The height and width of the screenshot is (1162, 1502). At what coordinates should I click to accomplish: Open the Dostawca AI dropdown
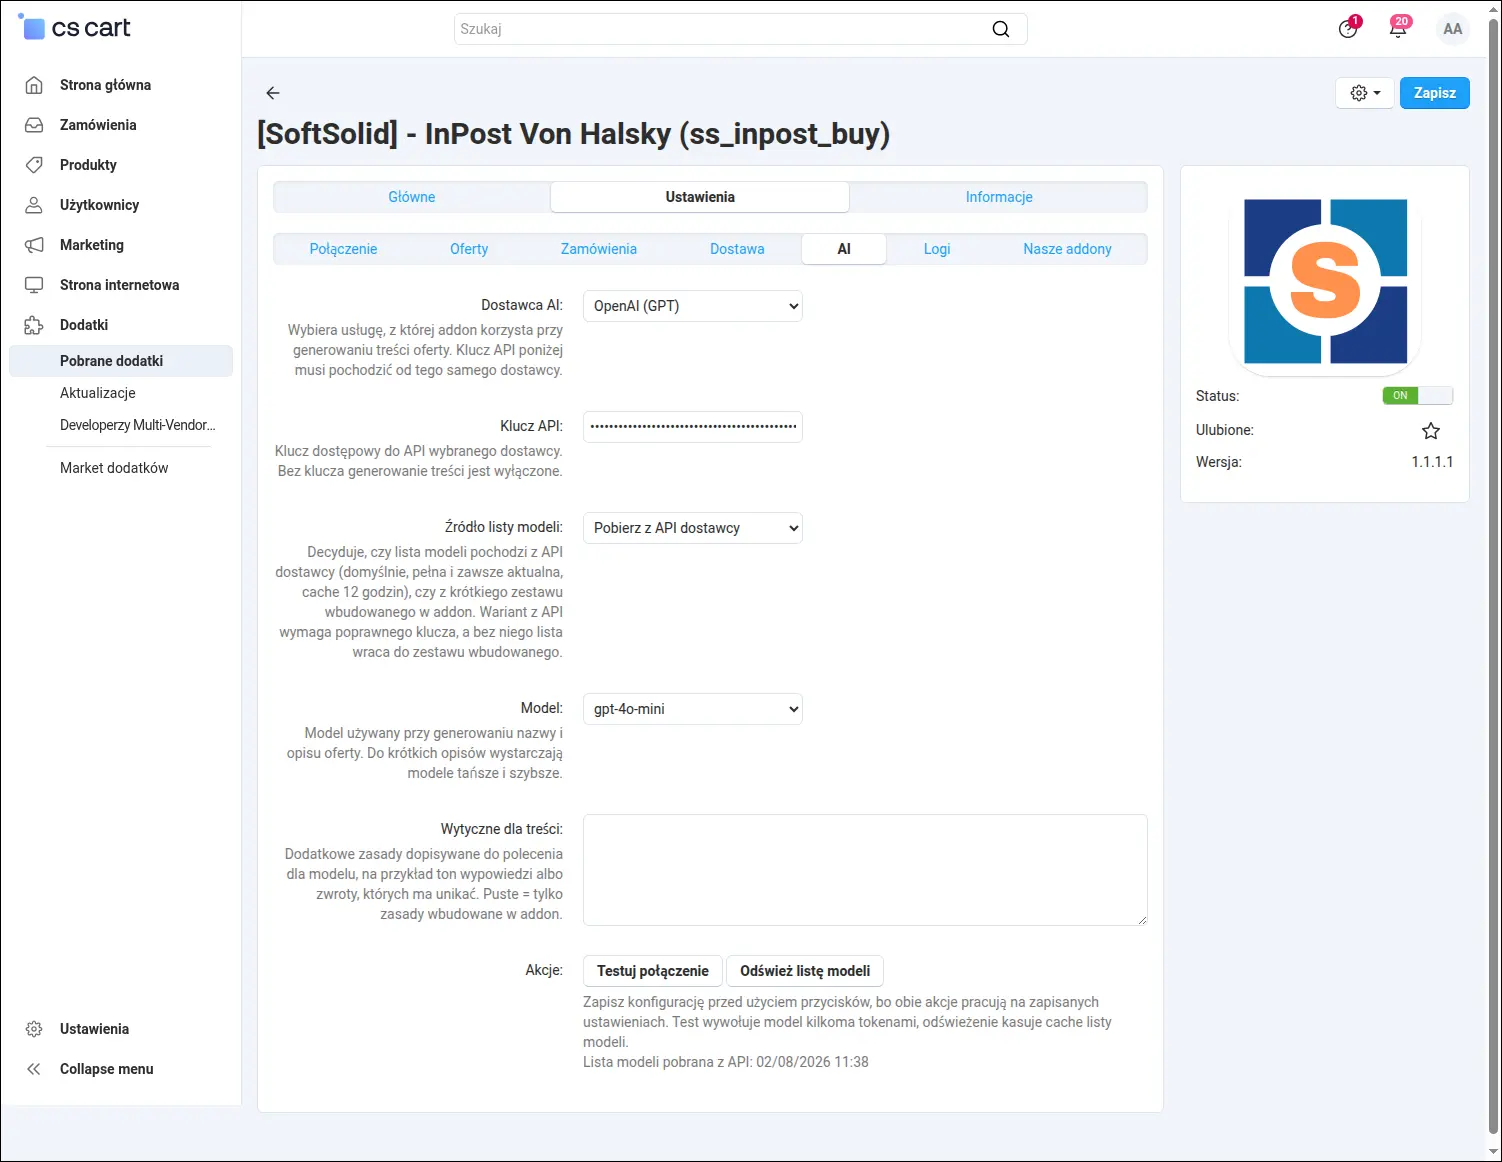[693, 306]
